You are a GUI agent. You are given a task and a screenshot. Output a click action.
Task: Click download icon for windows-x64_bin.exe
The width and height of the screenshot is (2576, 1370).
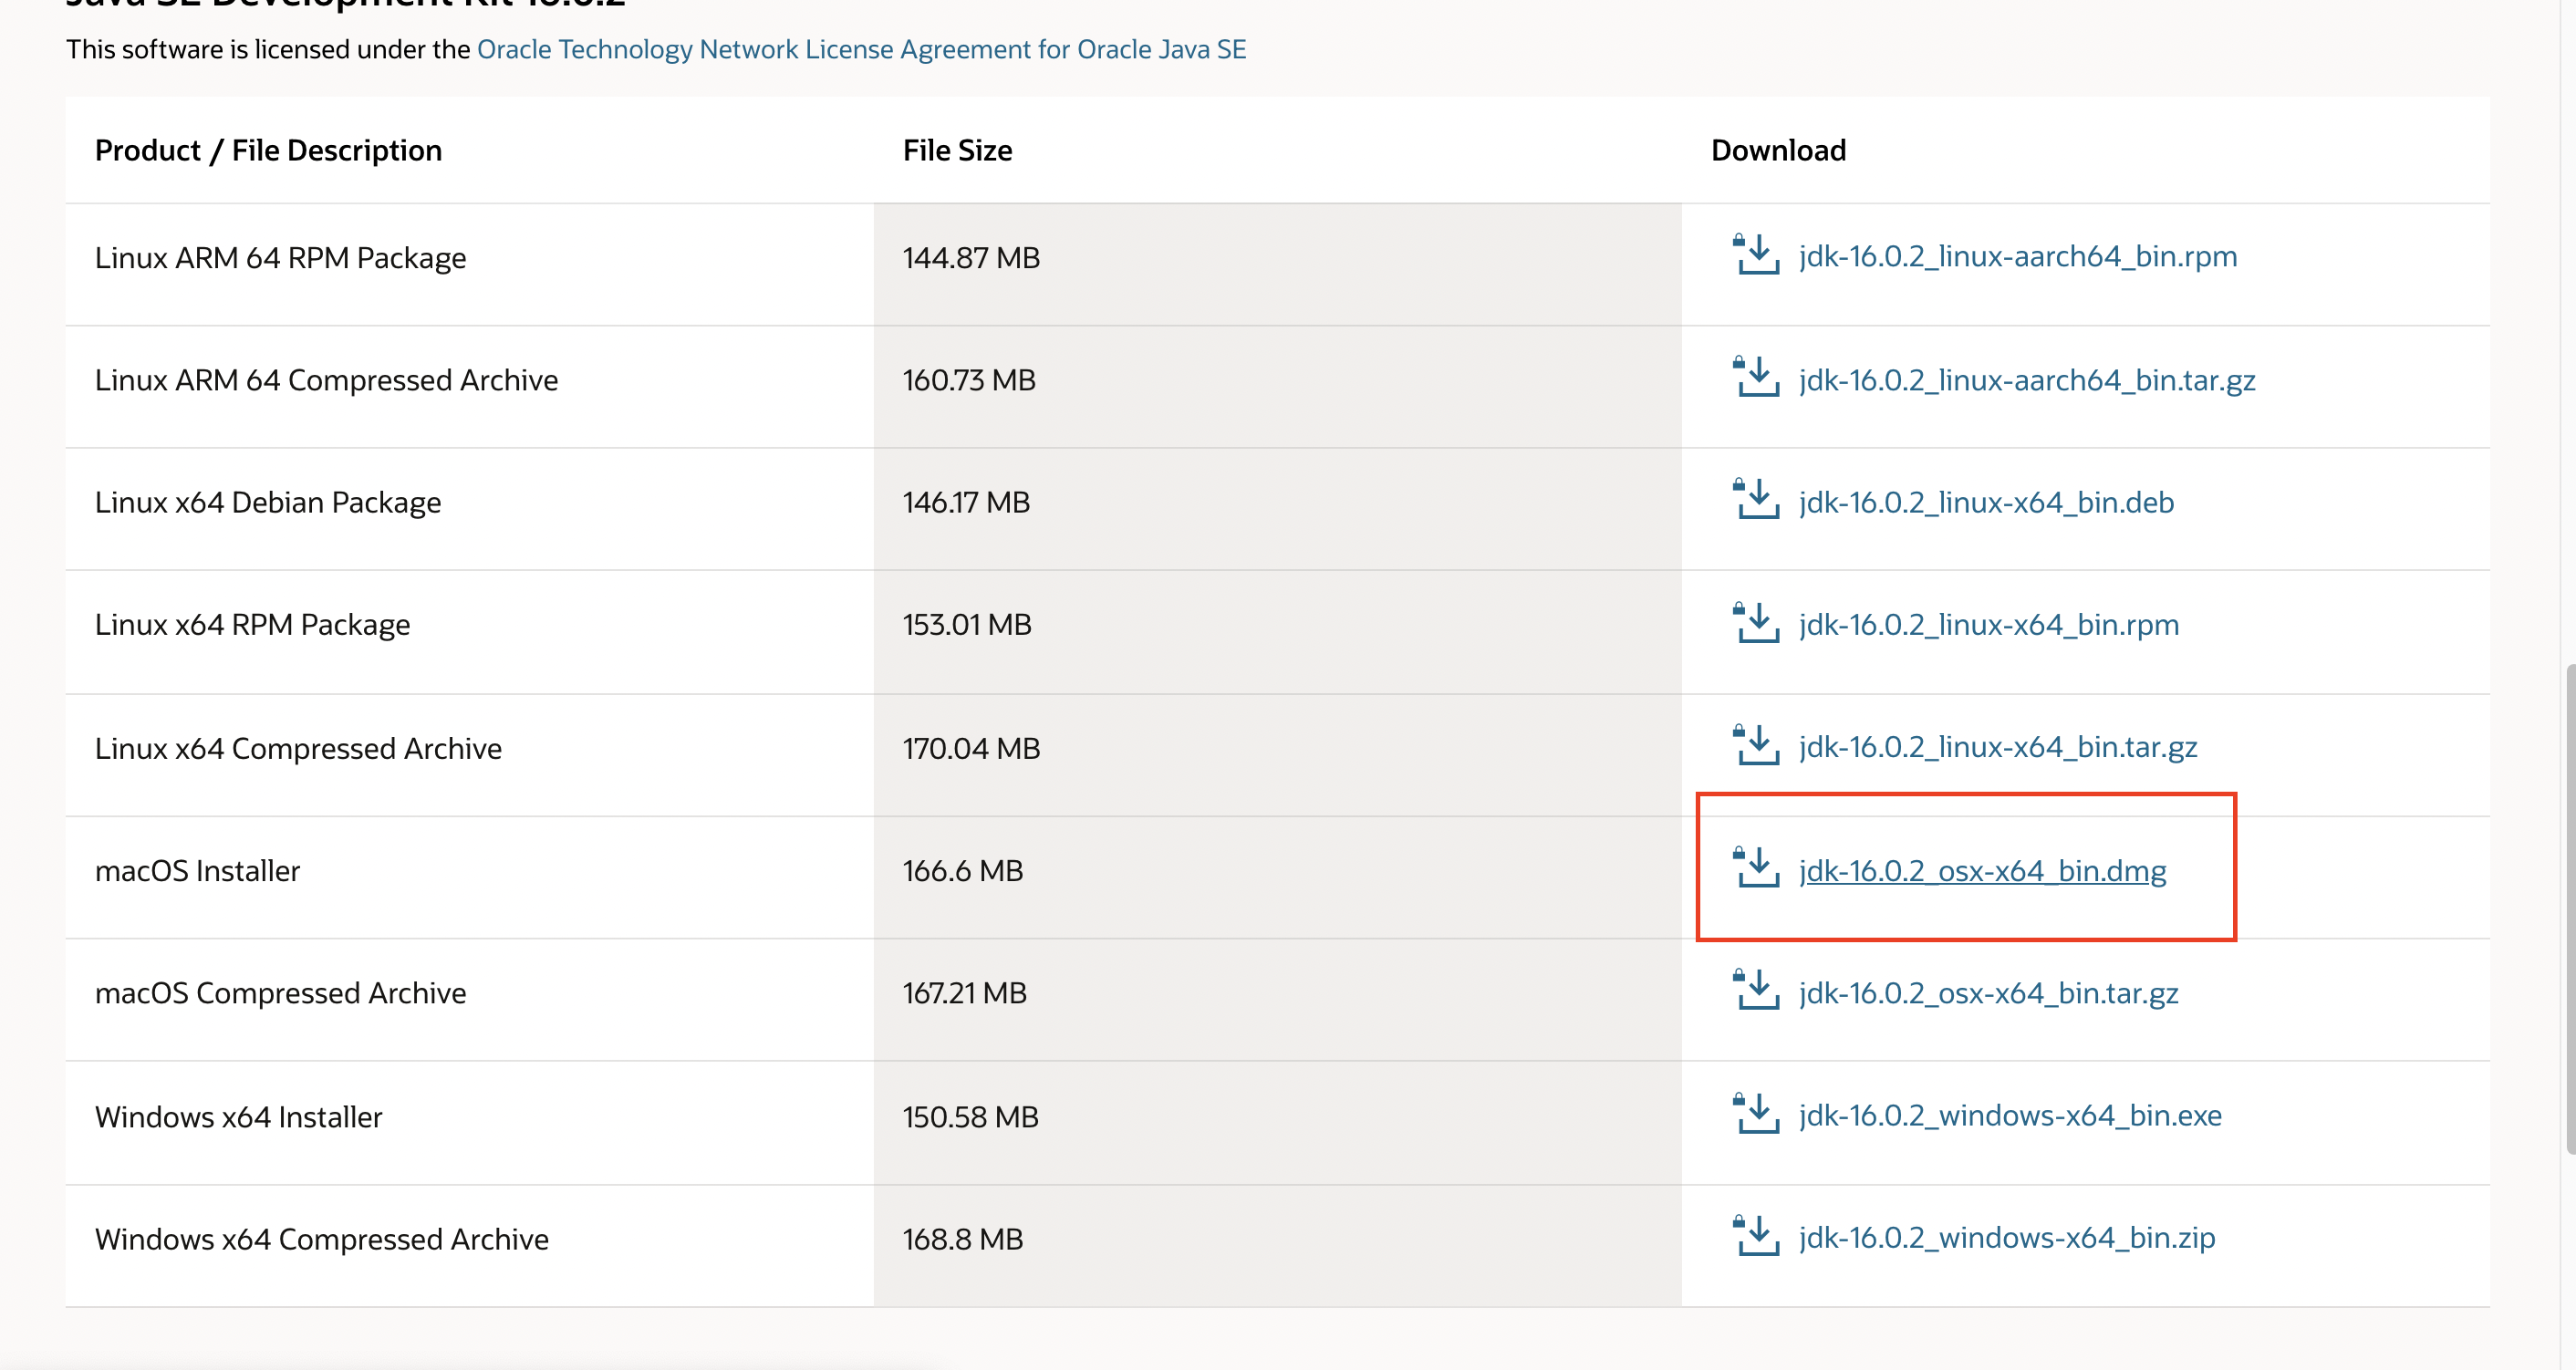click(1755, 1113)
